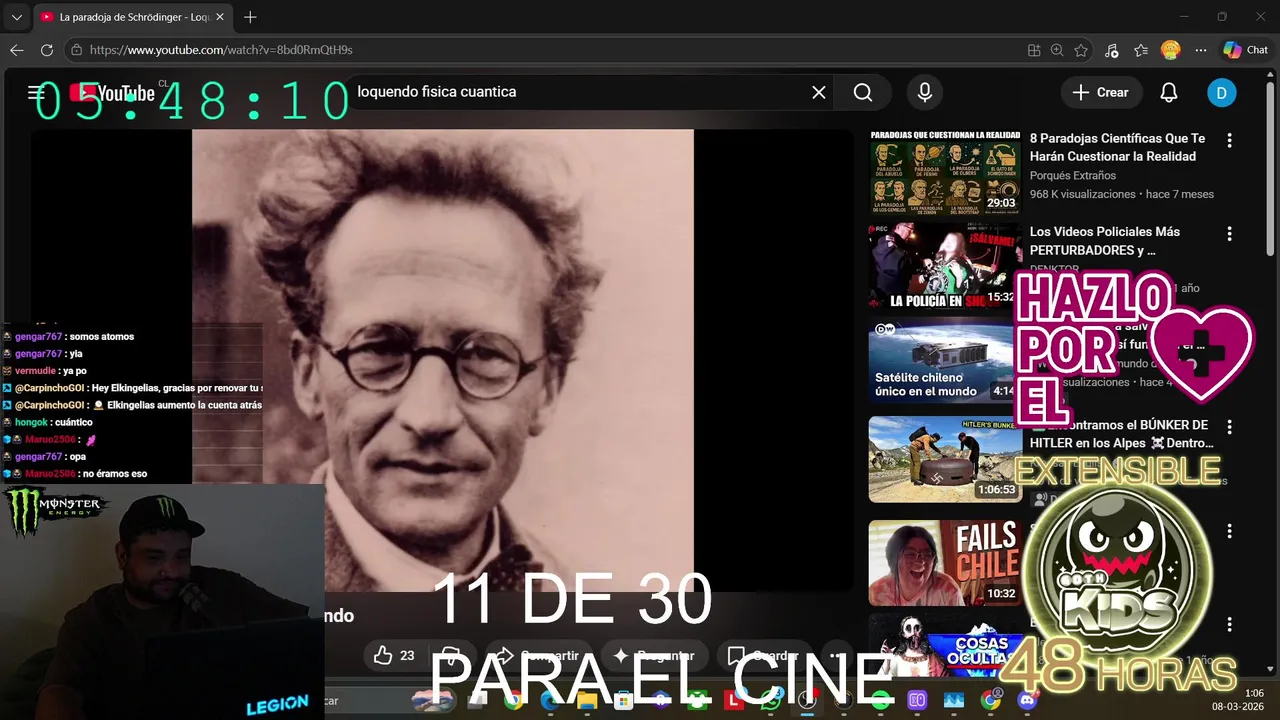1280x720 pixels.
Task: Open the zoom magnifier in address bar
Action: (x=1057, y=50)
